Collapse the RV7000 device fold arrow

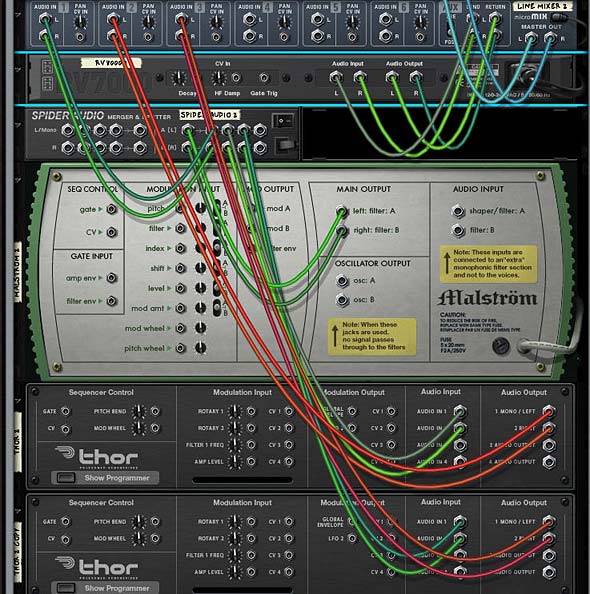pos(17,69)
